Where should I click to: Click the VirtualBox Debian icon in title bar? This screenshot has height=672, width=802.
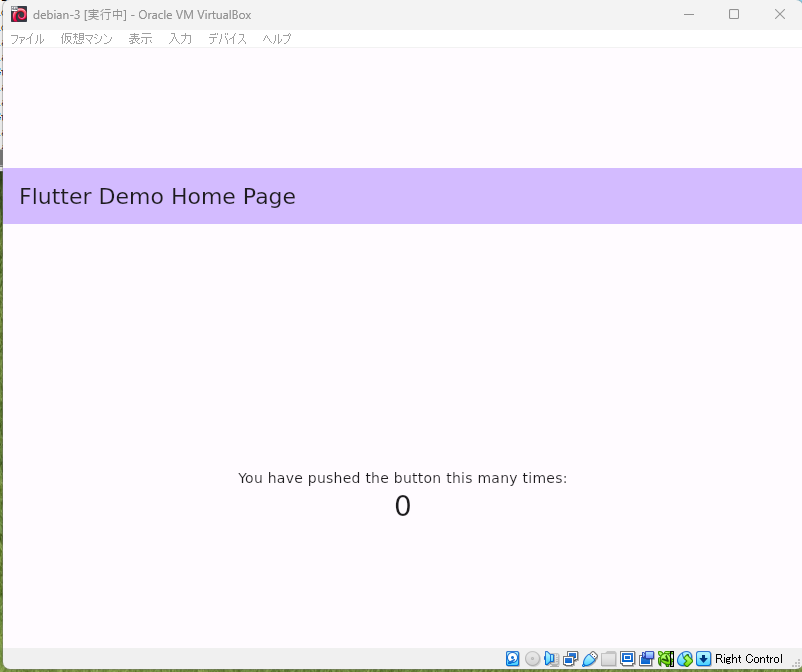coord(19,14)
